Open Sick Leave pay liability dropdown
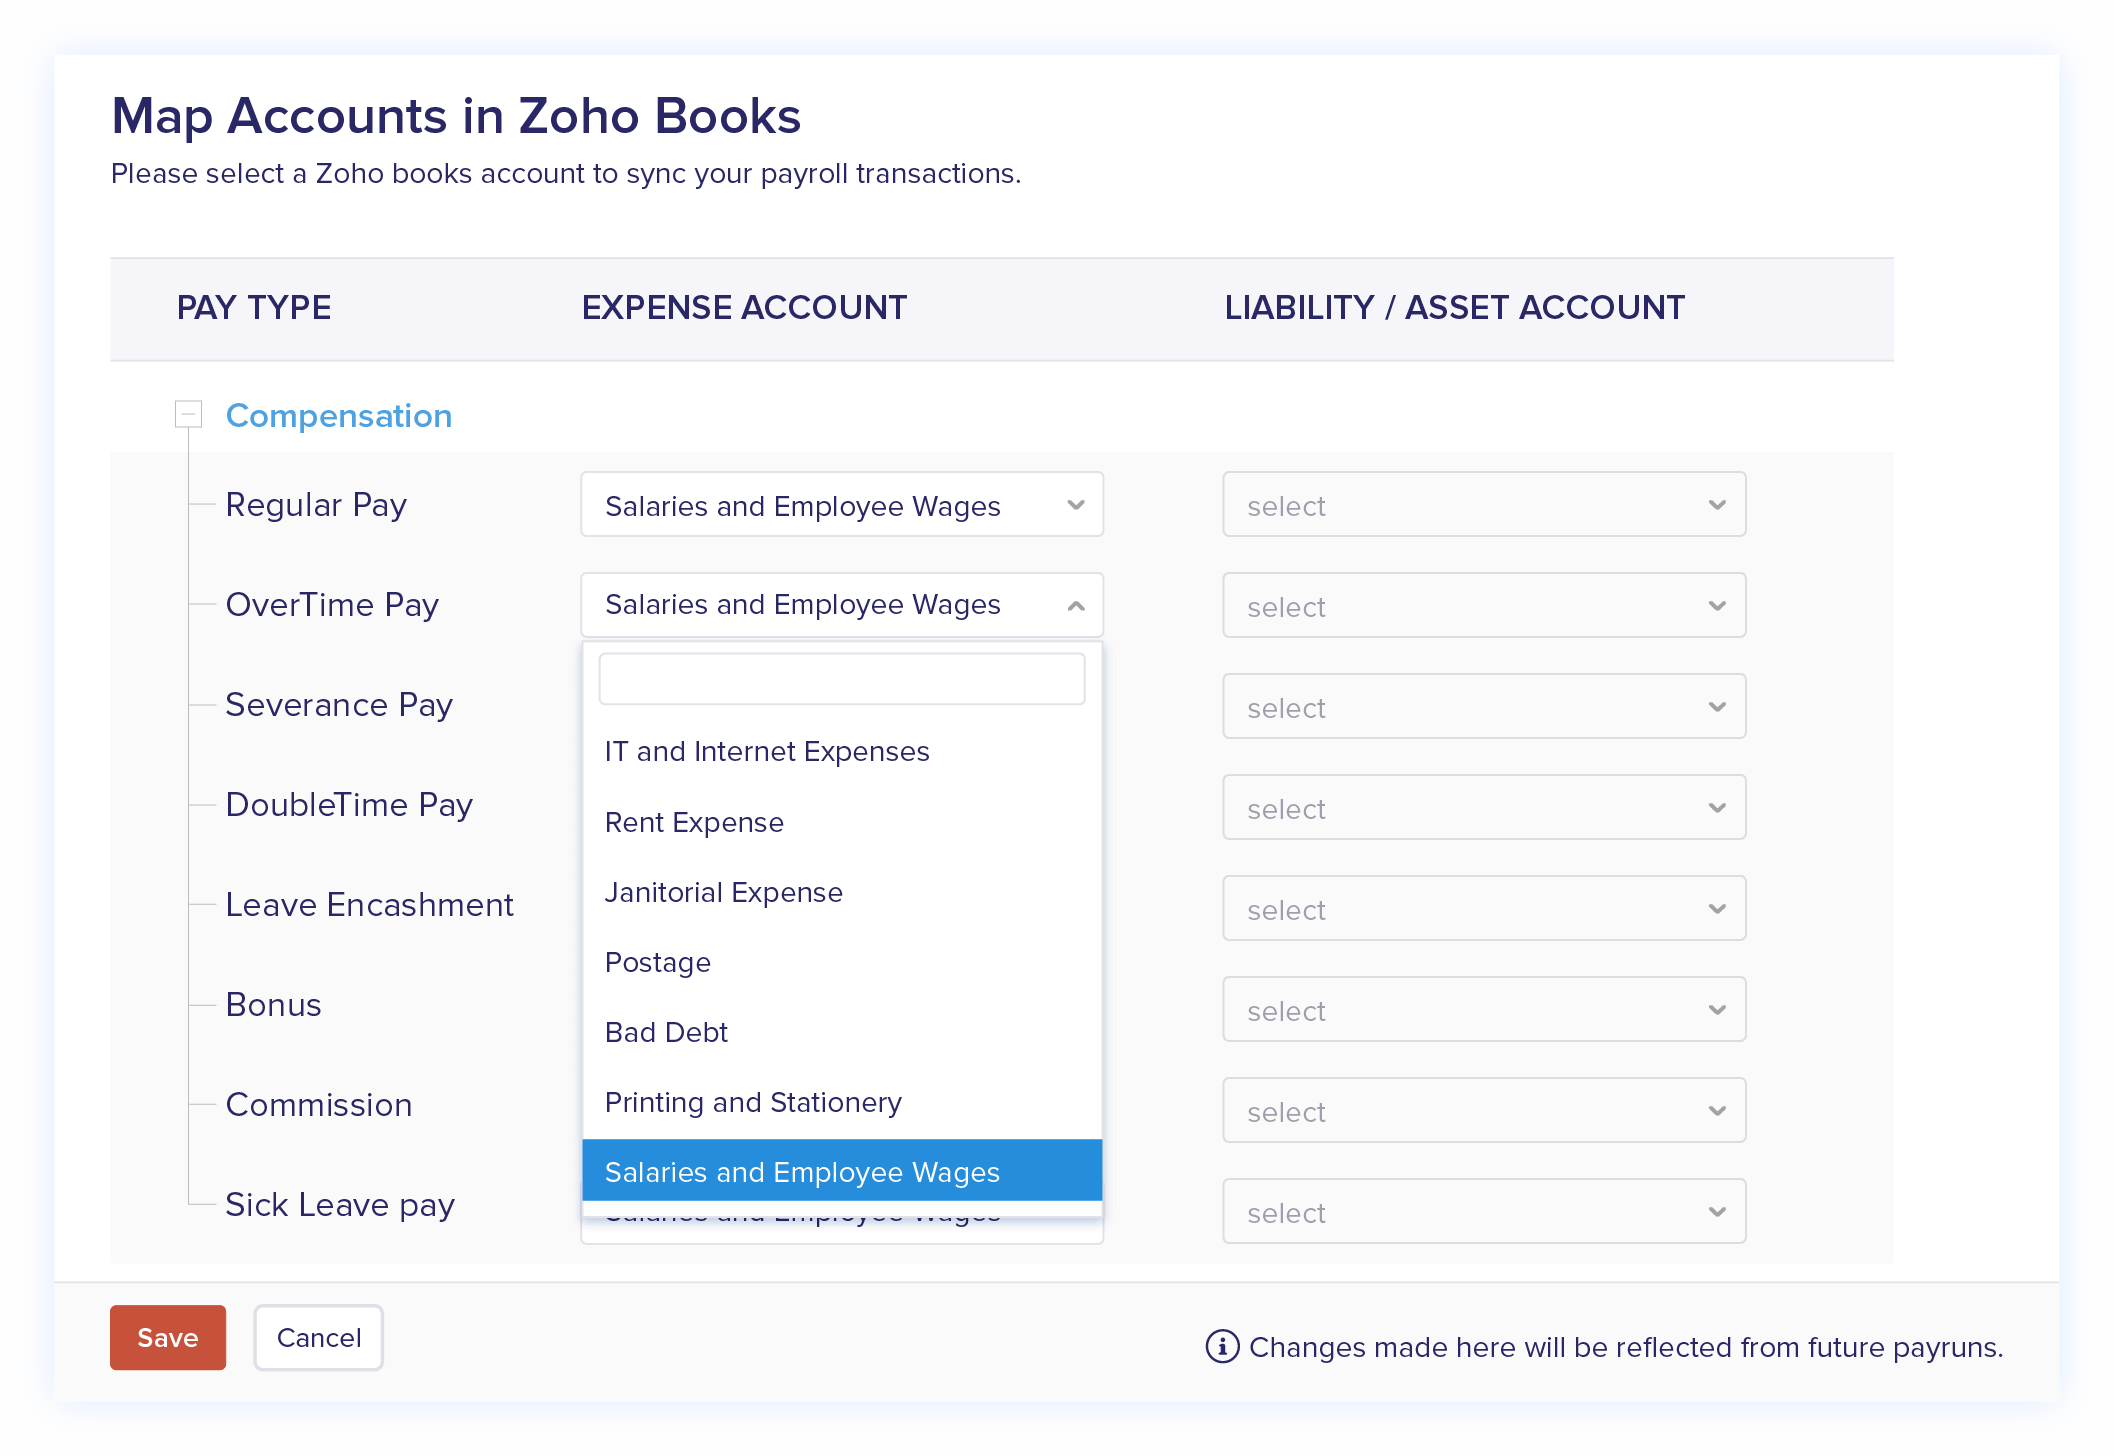 (x=1483, y=1212)
